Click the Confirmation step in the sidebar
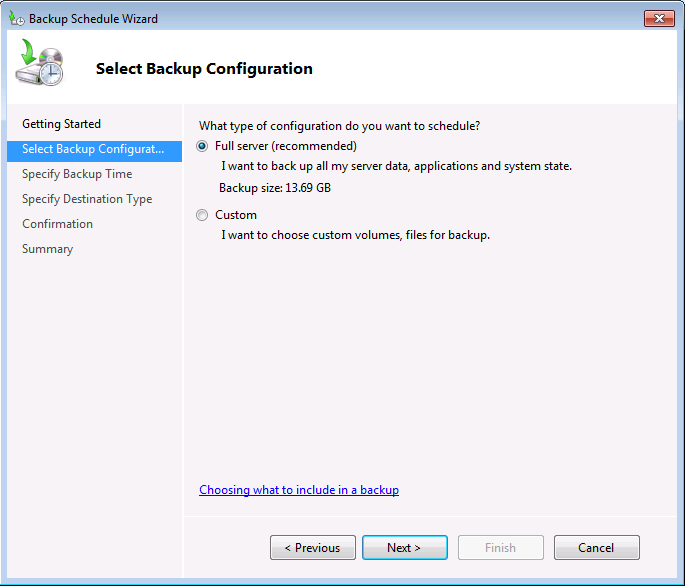 coord(58,224)
